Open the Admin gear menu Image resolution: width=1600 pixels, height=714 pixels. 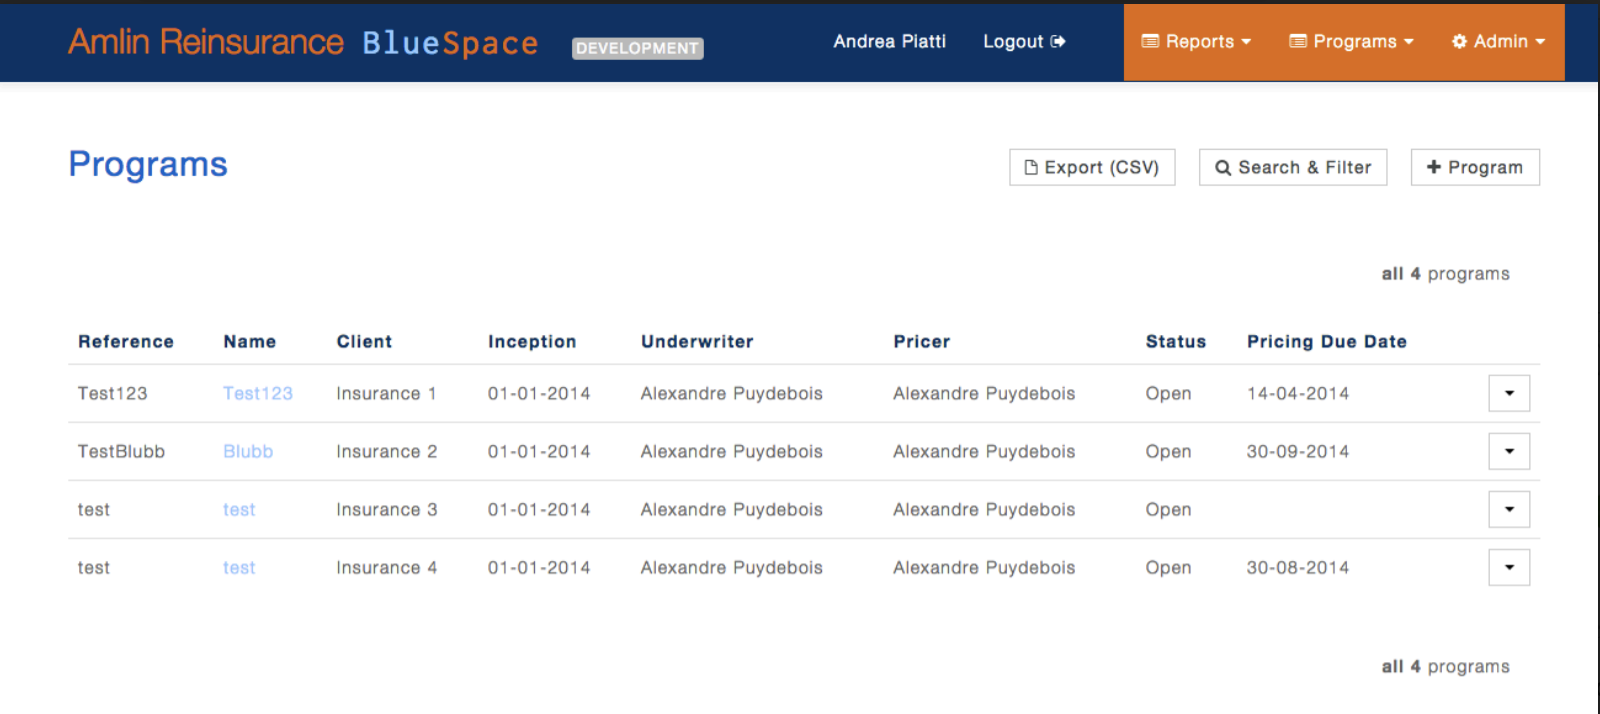coord(1498,42)
